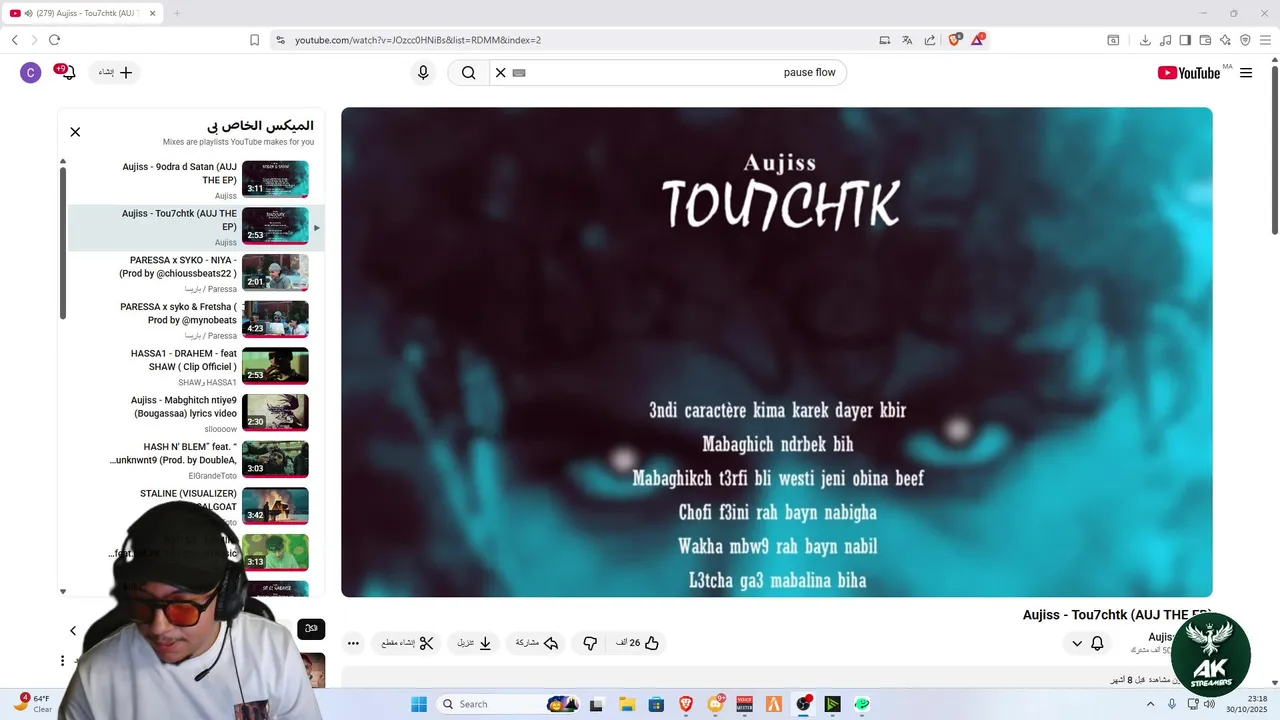
Task: Open the Brave Rewards triangle icon
Action: pos(978,40)
